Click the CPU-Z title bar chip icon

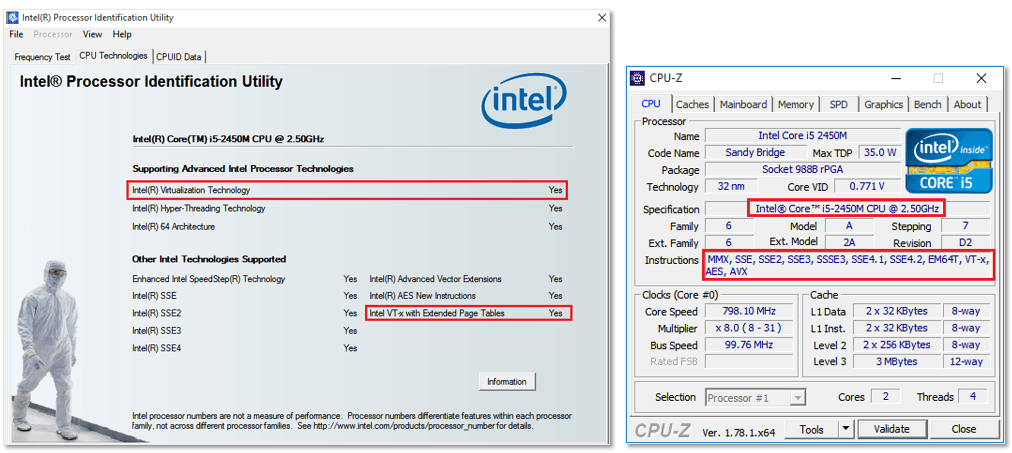(x=637, y=79)
